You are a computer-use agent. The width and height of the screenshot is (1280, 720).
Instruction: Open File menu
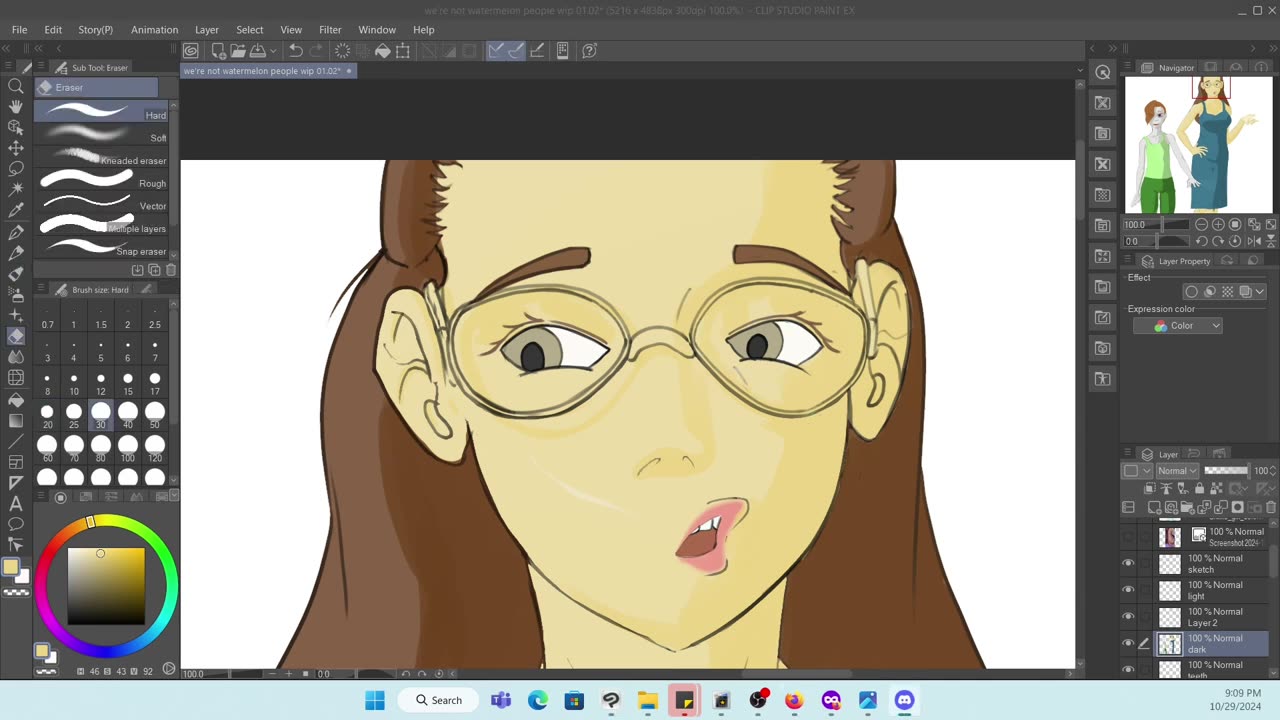[x=19, y=30]
